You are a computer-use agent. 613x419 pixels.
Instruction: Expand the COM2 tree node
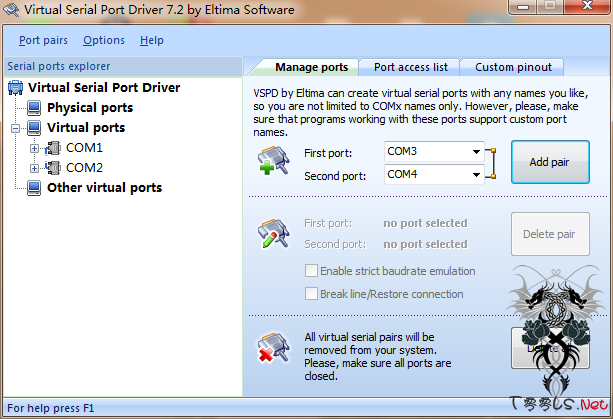tap(34, 168)
